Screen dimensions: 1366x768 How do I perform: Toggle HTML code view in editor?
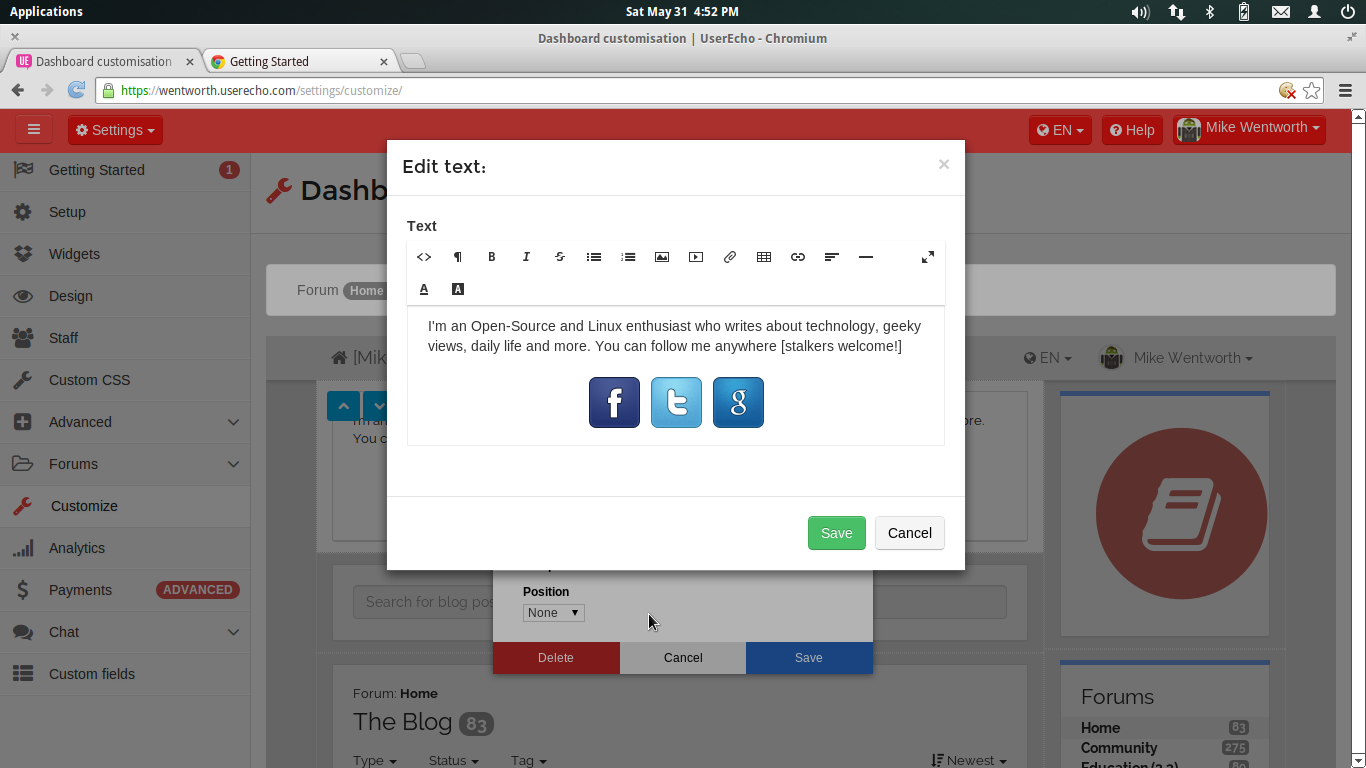[x=424, y=257]
